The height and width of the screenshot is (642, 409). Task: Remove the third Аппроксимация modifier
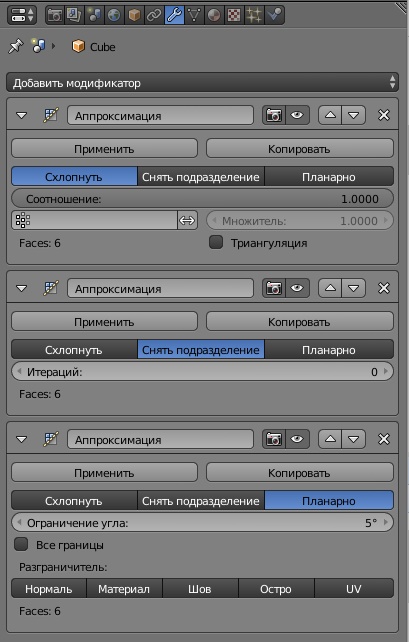(x=384, y=439)
